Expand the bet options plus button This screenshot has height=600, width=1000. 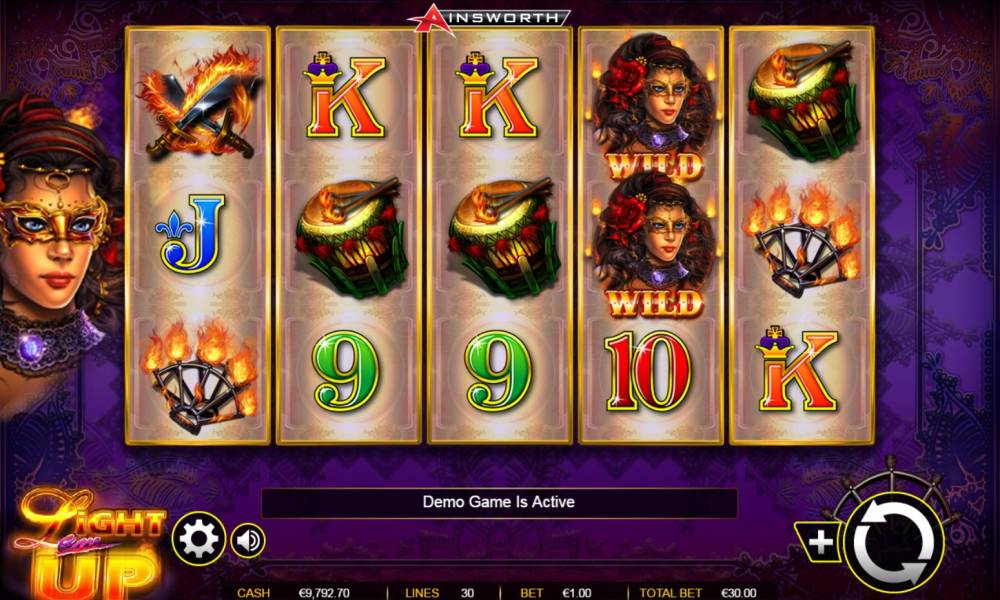820,542
